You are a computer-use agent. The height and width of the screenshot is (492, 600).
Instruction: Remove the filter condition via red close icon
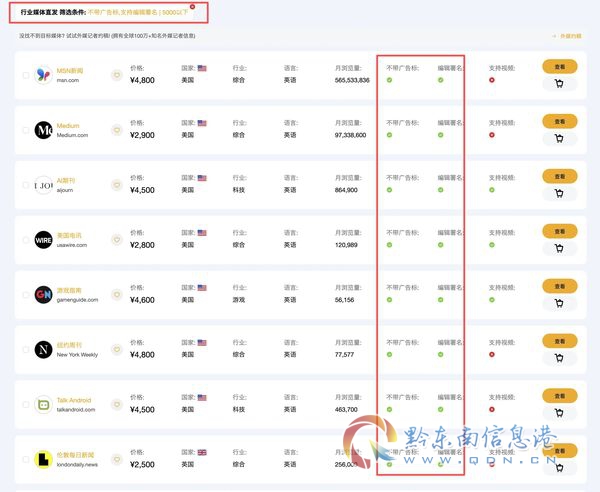[x=192, y=7]
